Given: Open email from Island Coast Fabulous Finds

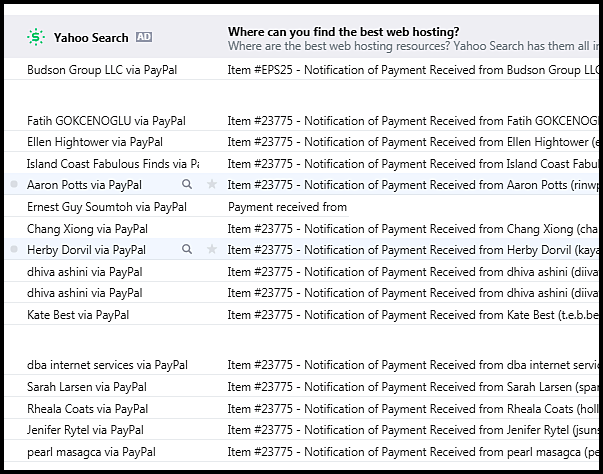Looking at the screenshot, I should tap(113, 164).
